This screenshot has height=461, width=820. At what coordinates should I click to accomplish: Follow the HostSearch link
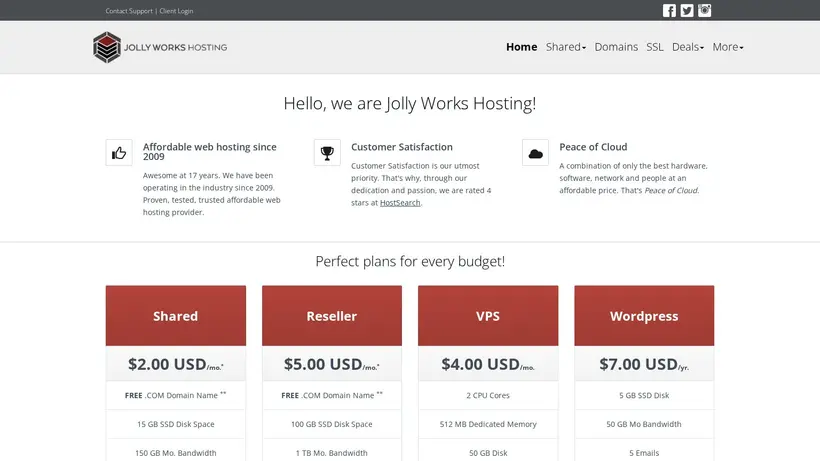pyautogui.click(x=400, y=203)
